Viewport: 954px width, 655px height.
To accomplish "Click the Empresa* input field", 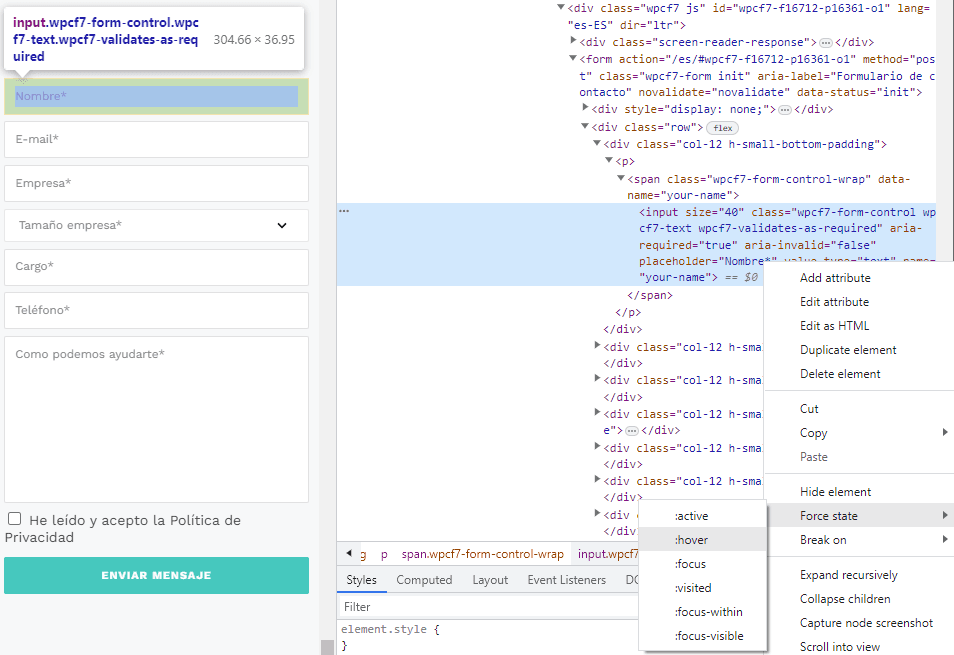I will [x=156, y=183].
